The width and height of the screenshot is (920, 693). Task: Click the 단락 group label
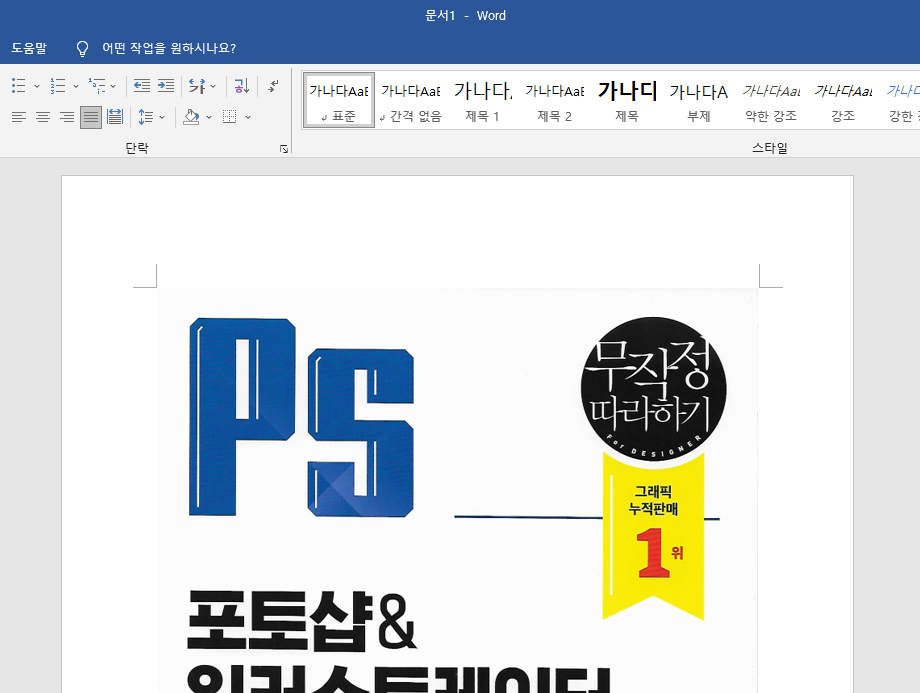pyautogui.click(x=137, y=148)
